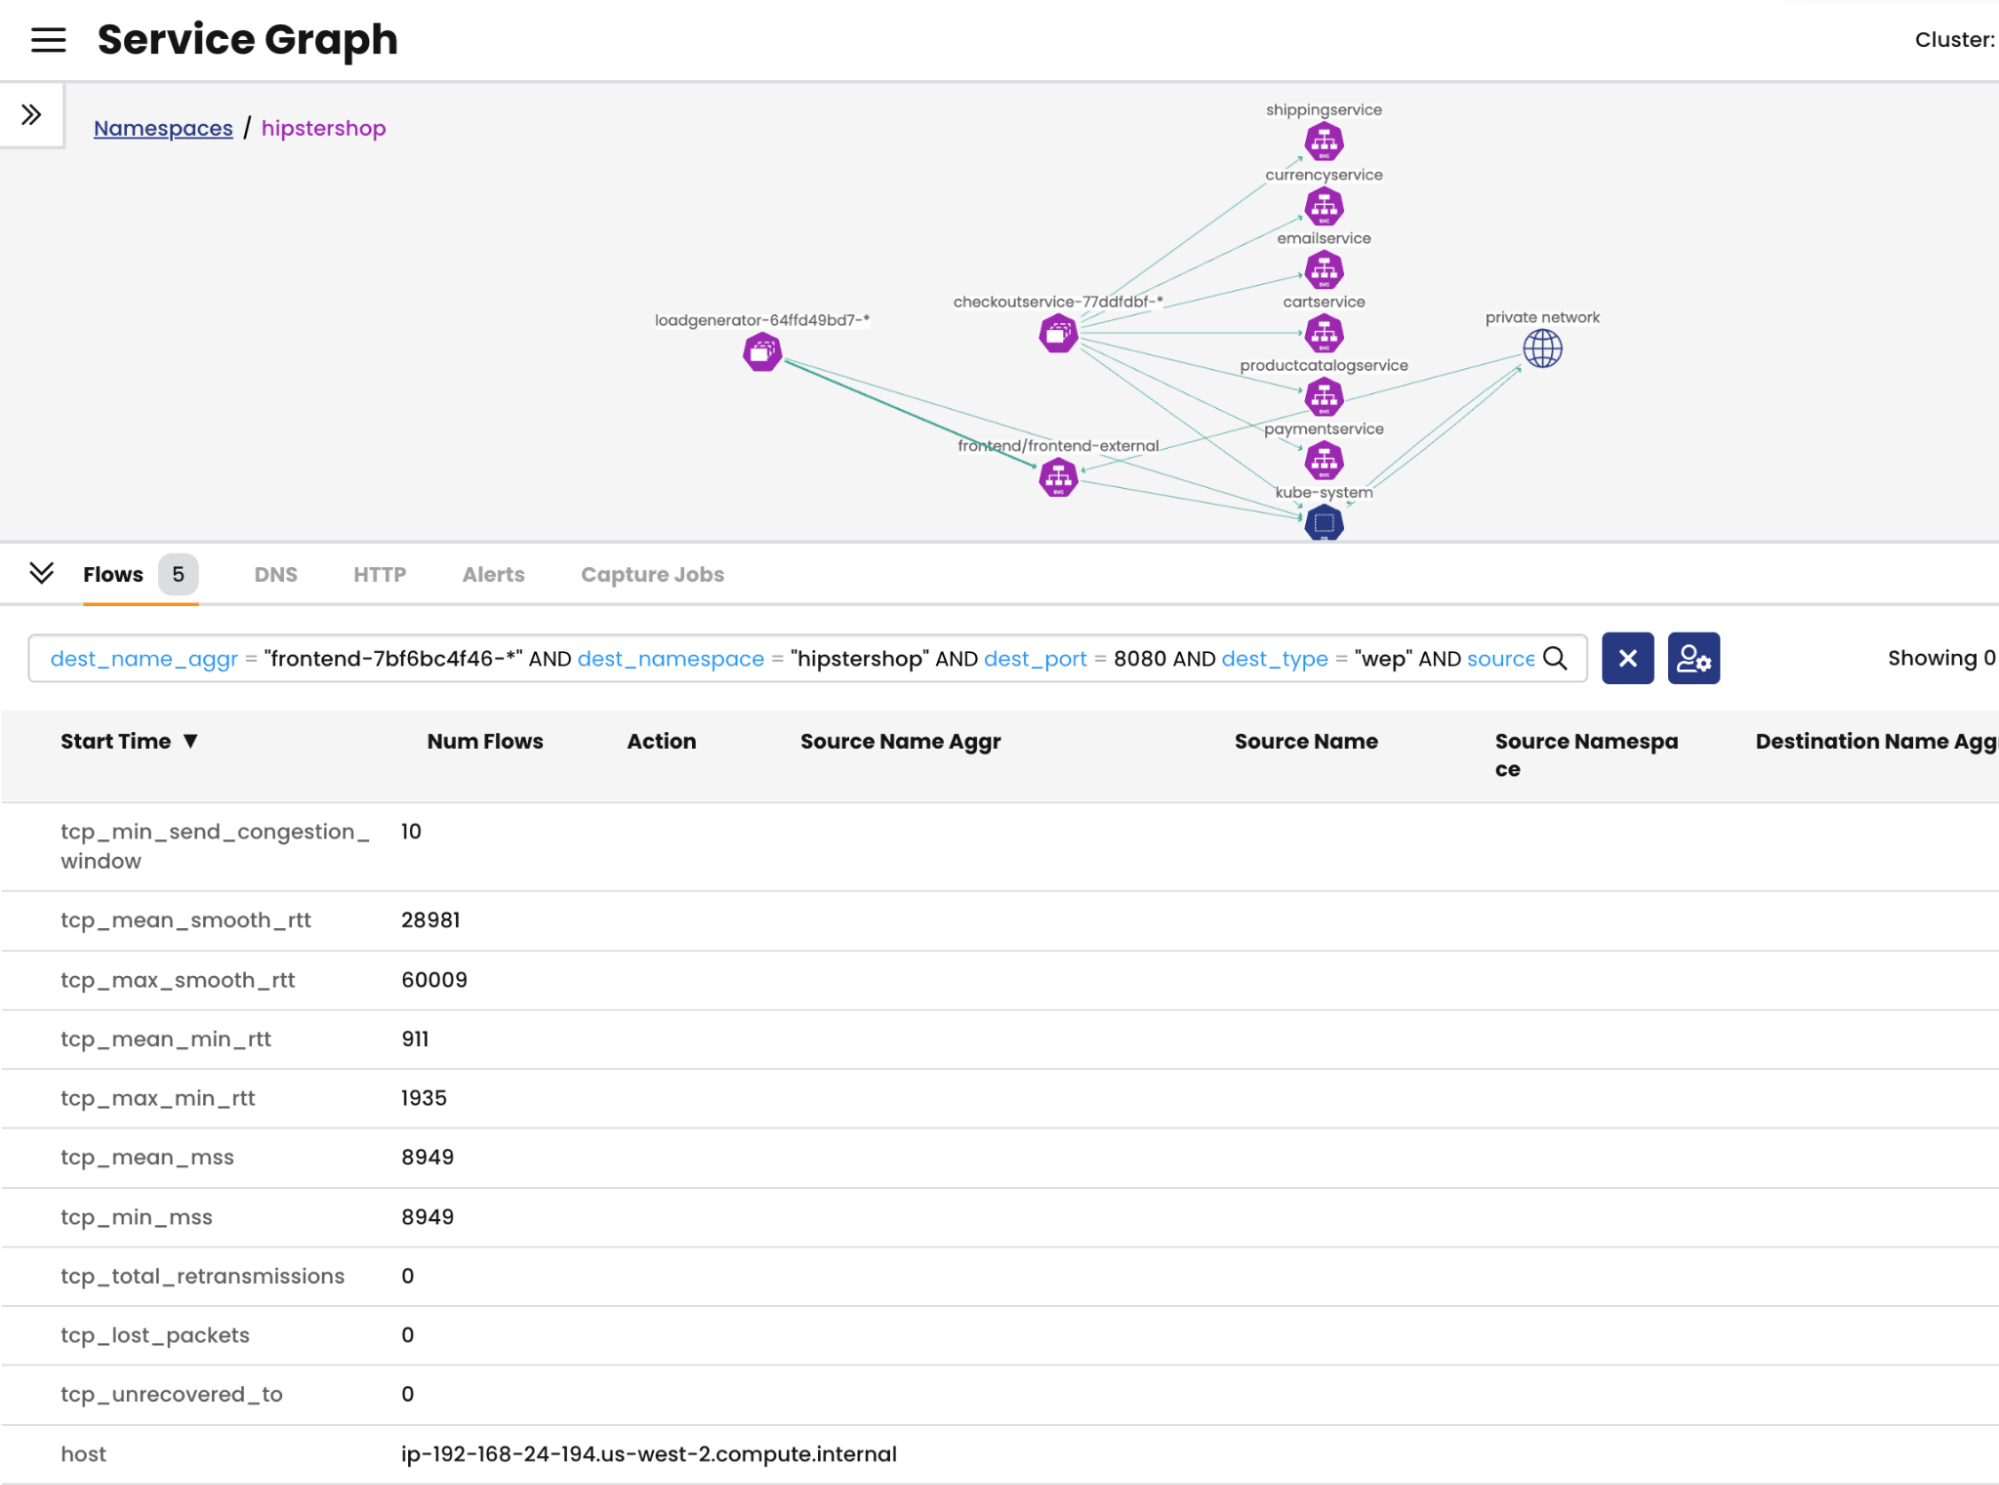Run the filter search magnifier
The image size is (1999, 1485).
(x=1555, y=658)
